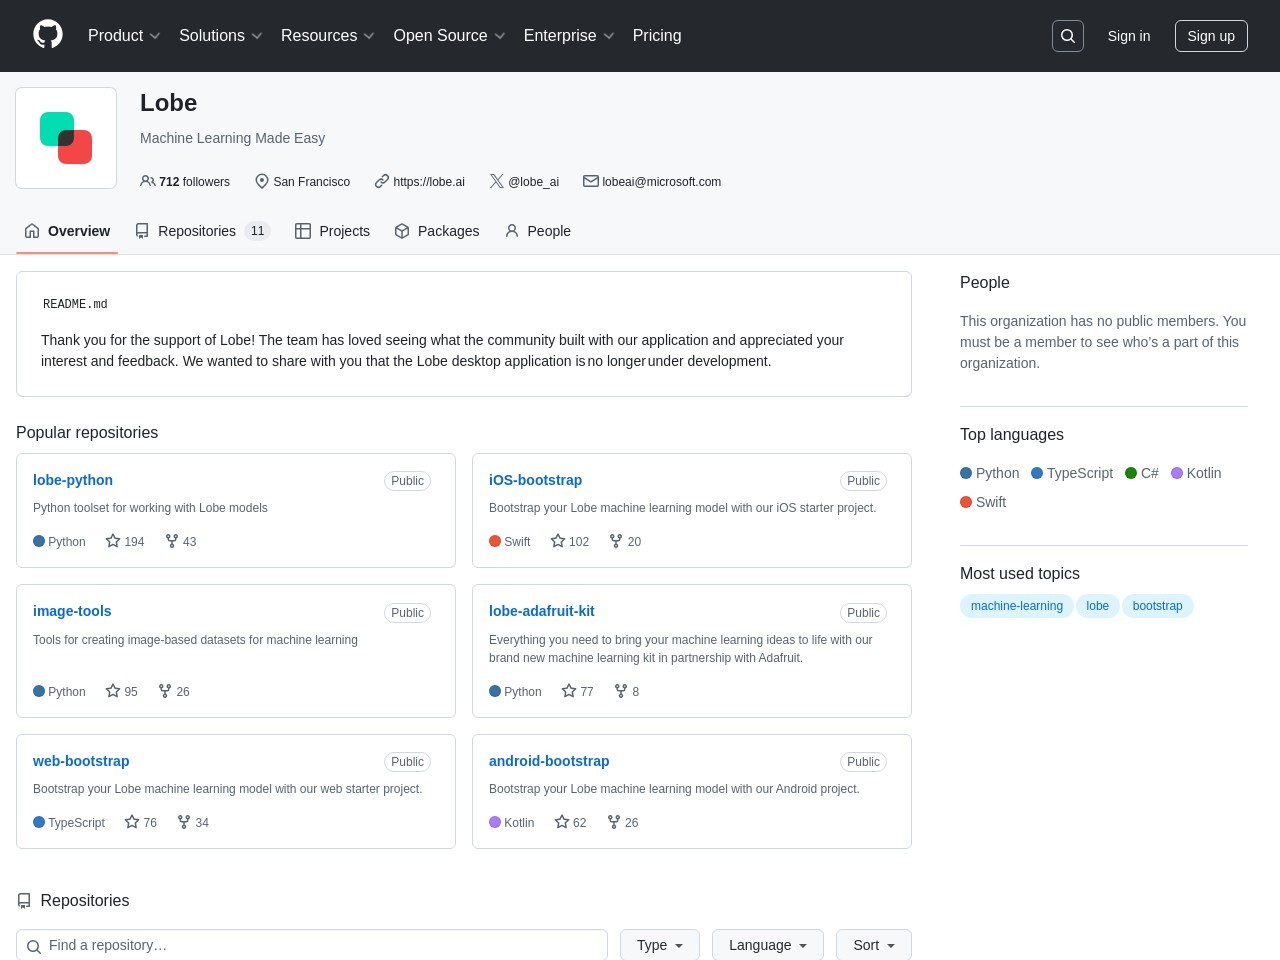Click star count icon for lobe-python
This screenshot has width=1280, height=960.
113,541
